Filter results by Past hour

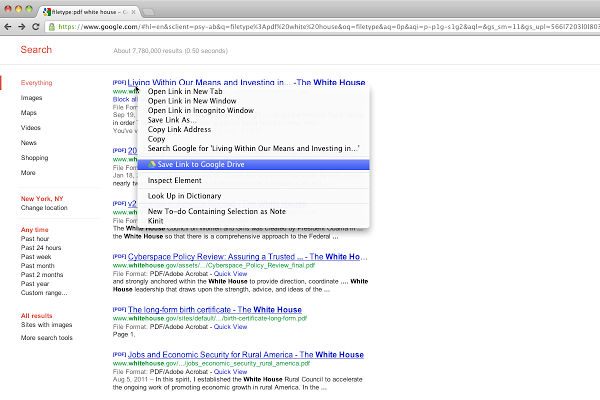click(x=35, y=239)
